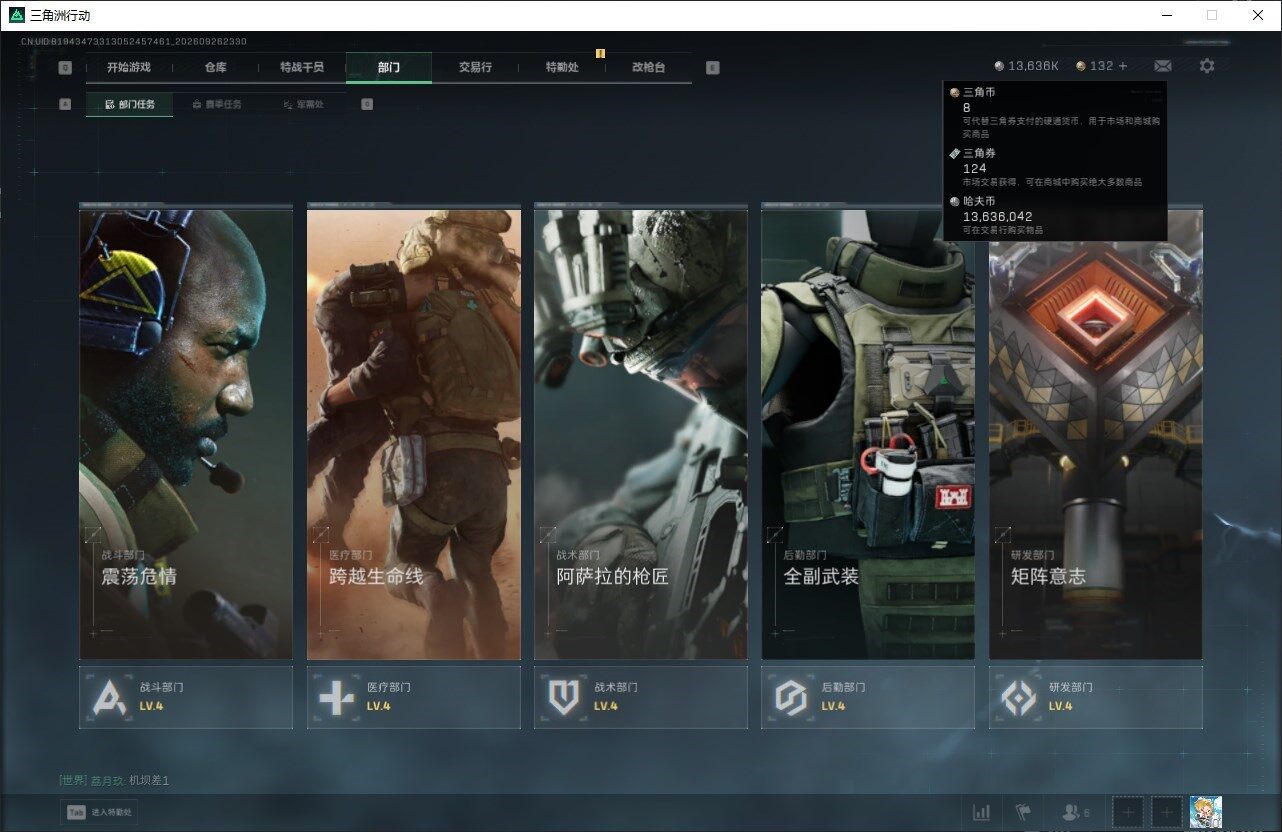Open the 仓库 tab
Viewport: 1282px width, 832px height.
click(x=215, y=67)
